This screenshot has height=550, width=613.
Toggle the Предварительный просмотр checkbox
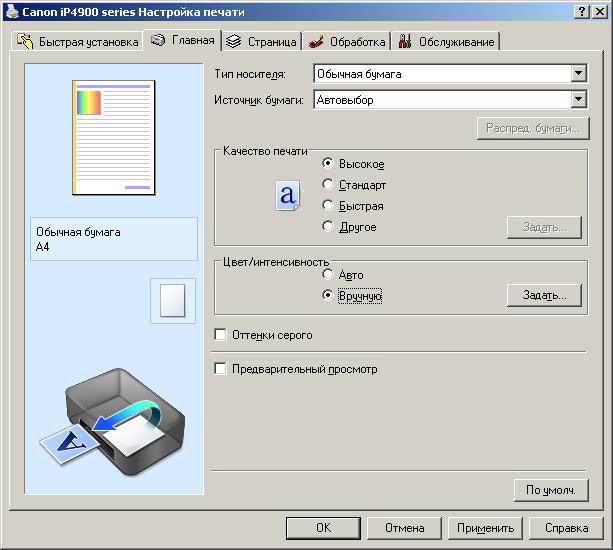[x=221, y=369]
